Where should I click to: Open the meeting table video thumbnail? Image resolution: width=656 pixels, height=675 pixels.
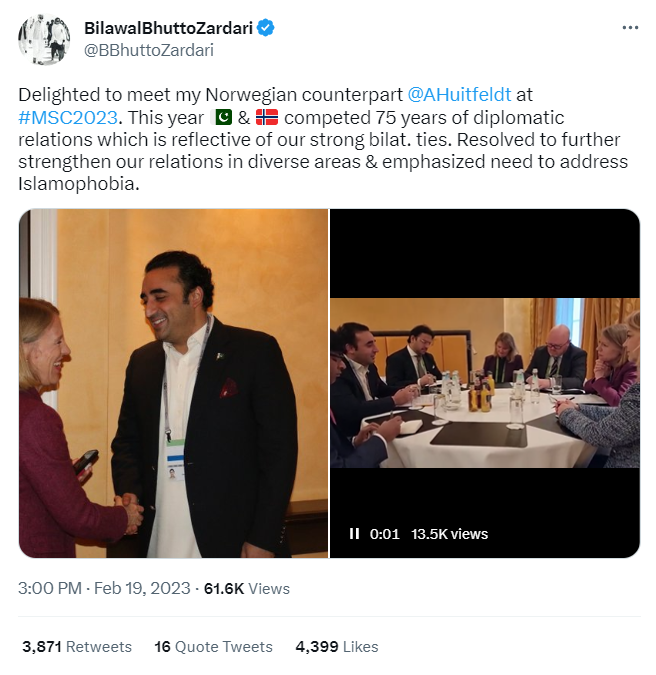click(x=485, y=382)
